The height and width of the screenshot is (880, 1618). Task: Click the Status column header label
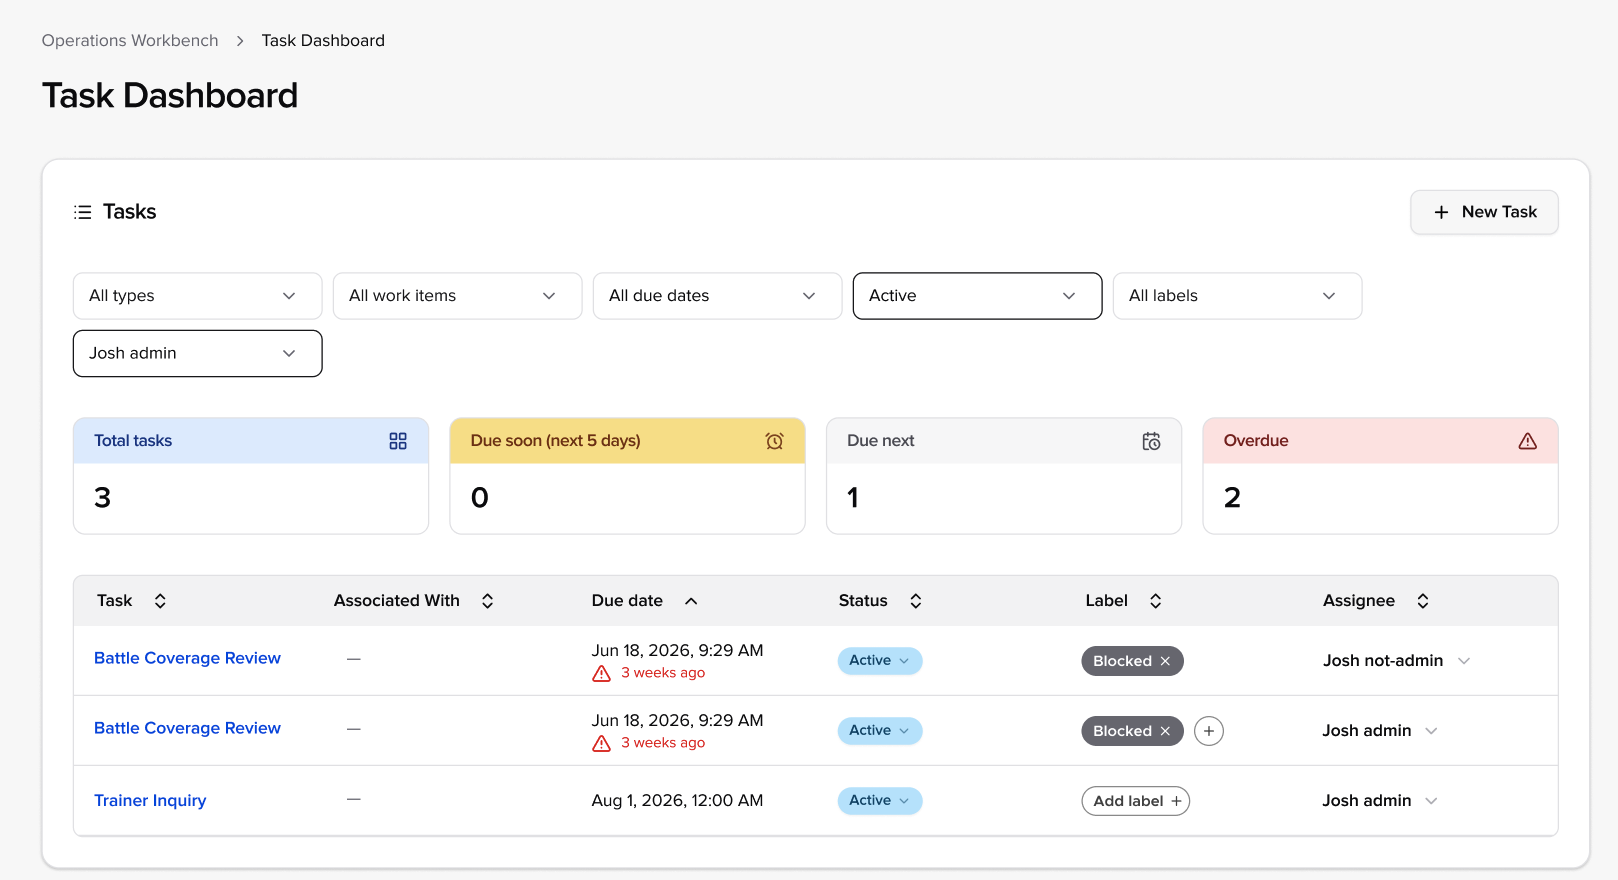(x=863, y=601)
